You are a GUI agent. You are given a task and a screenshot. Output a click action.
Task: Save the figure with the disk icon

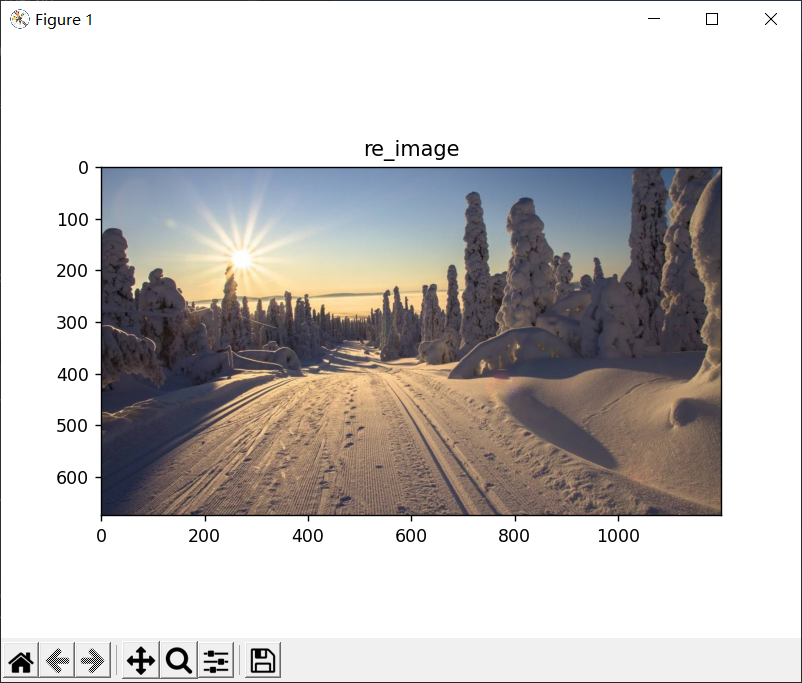(263, 660)
